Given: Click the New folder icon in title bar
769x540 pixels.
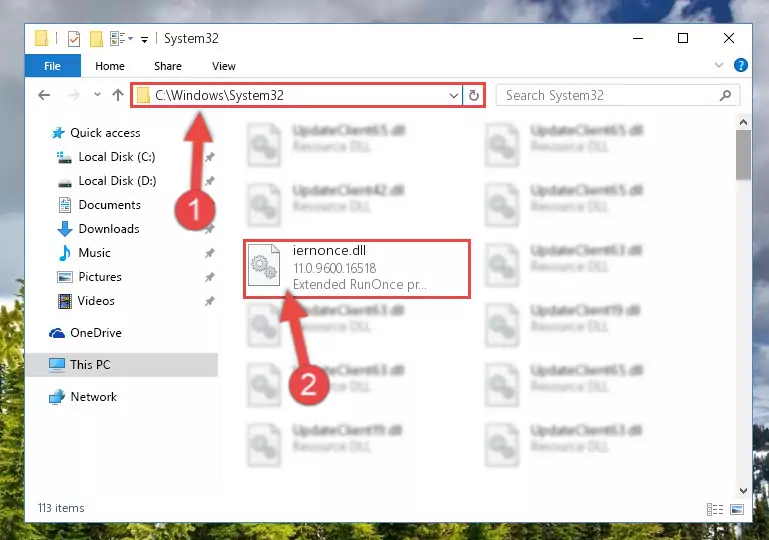Looking at the screenshot, I should (96, 38).
